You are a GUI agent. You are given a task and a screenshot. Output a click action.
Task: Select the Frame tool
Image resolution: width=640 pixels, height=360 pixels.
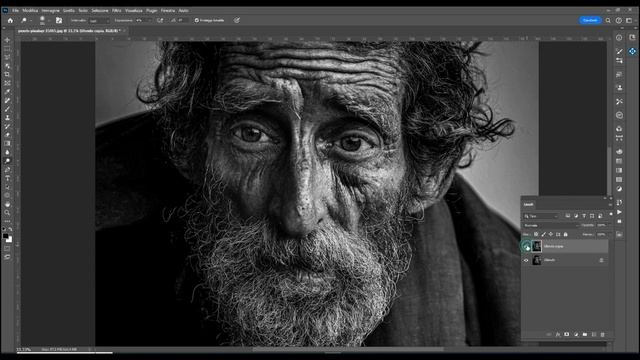coord(7,83)
